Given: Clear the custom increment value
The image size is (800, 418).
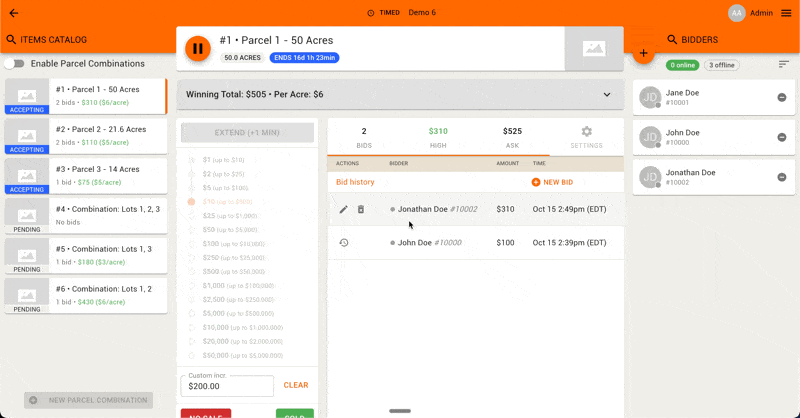Looking at the screenshot, I should pos(295,385).
